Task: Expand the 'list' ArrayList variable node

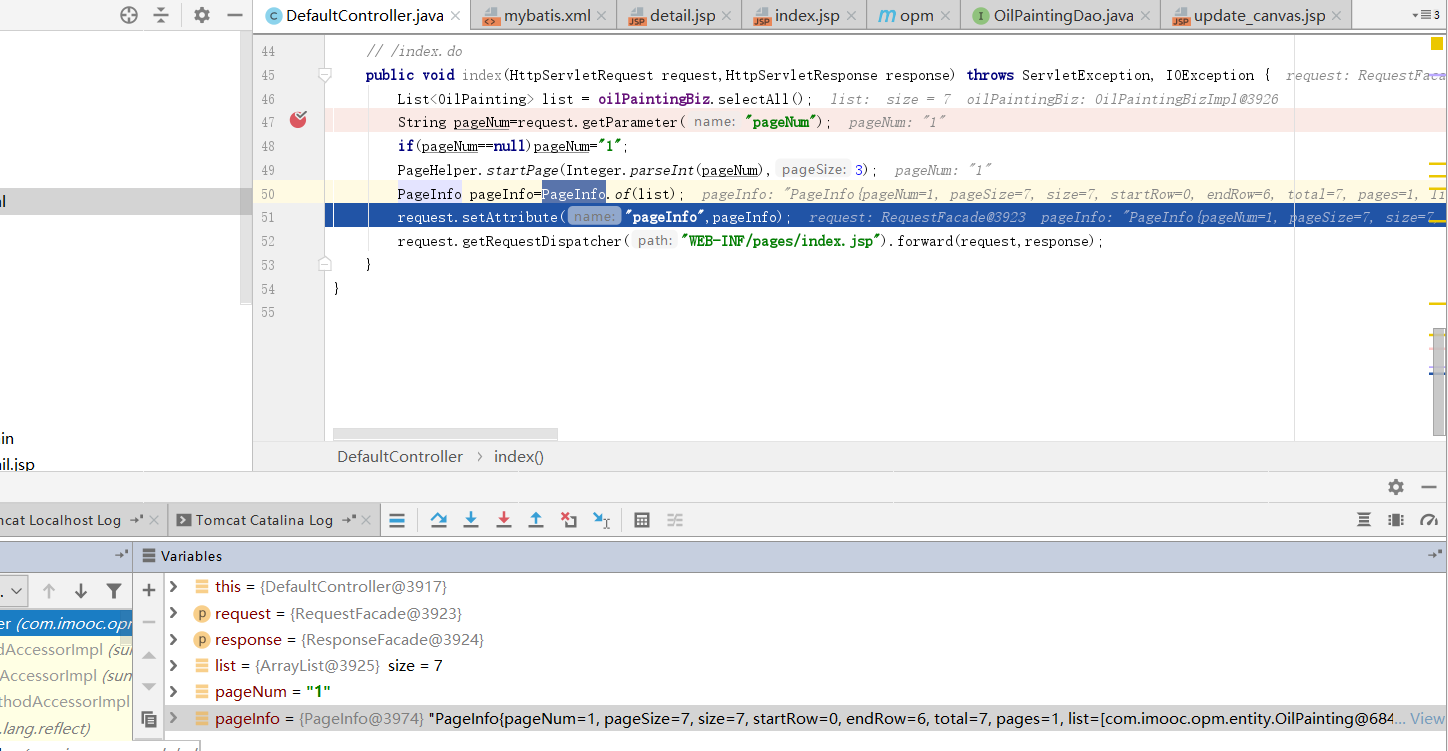Action: click(174, 665)
